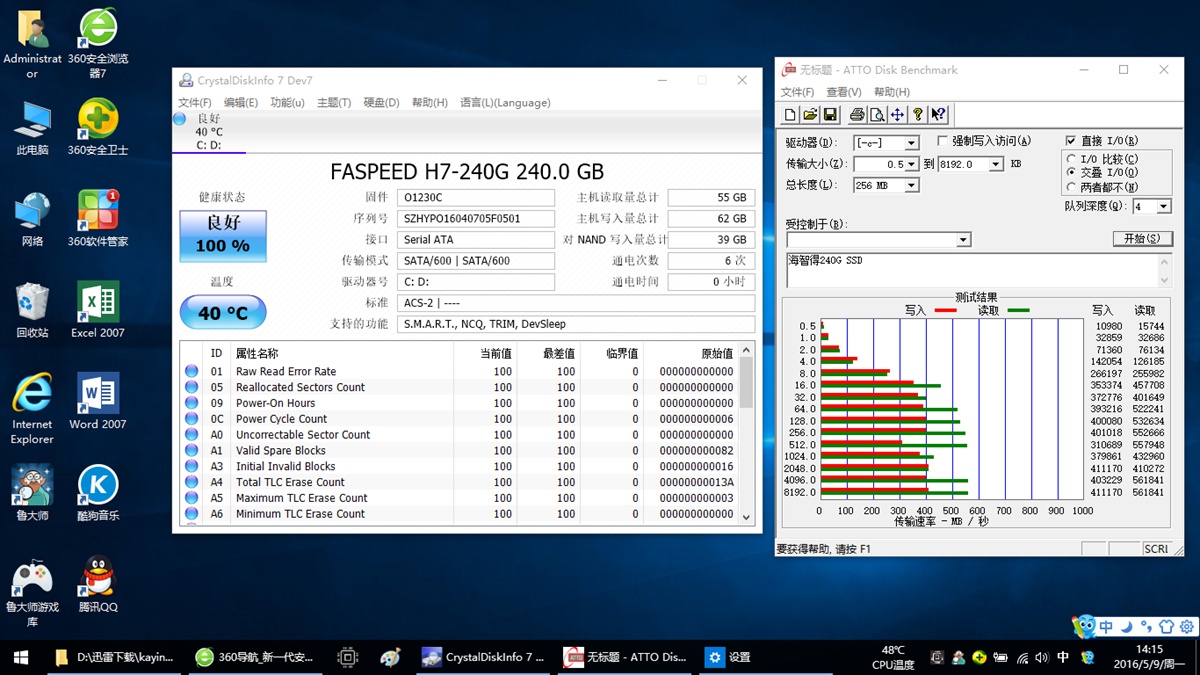Click the Open folder icon in ATTO toolbar
Image resolution: width=1200 pixels, height=675 pixels.
pyautogui.click(x=810, y=115)
